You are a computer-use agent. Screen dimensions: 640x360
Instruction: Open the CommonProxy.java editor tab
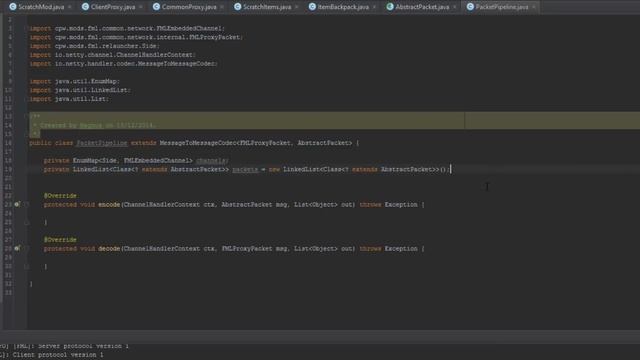pyautogui.click(x=189, y=7)
